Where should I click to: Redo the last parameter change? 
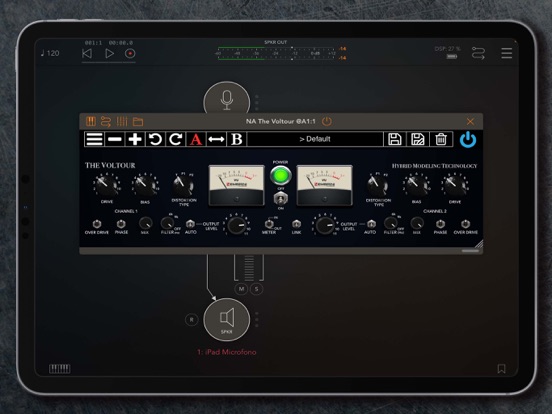176,139
